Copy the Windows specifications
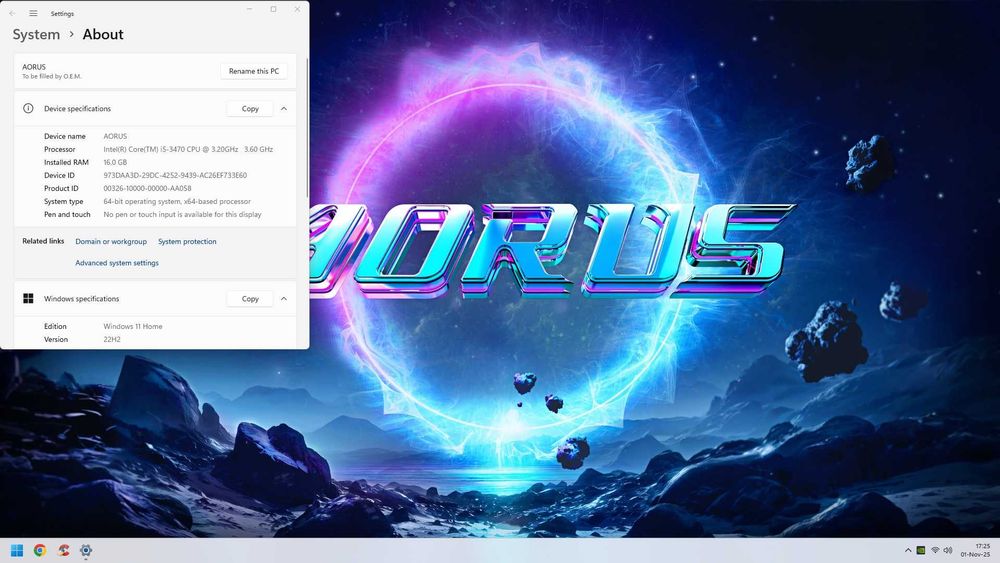Viewport: 1000px width, 563px height. [250, 298]
